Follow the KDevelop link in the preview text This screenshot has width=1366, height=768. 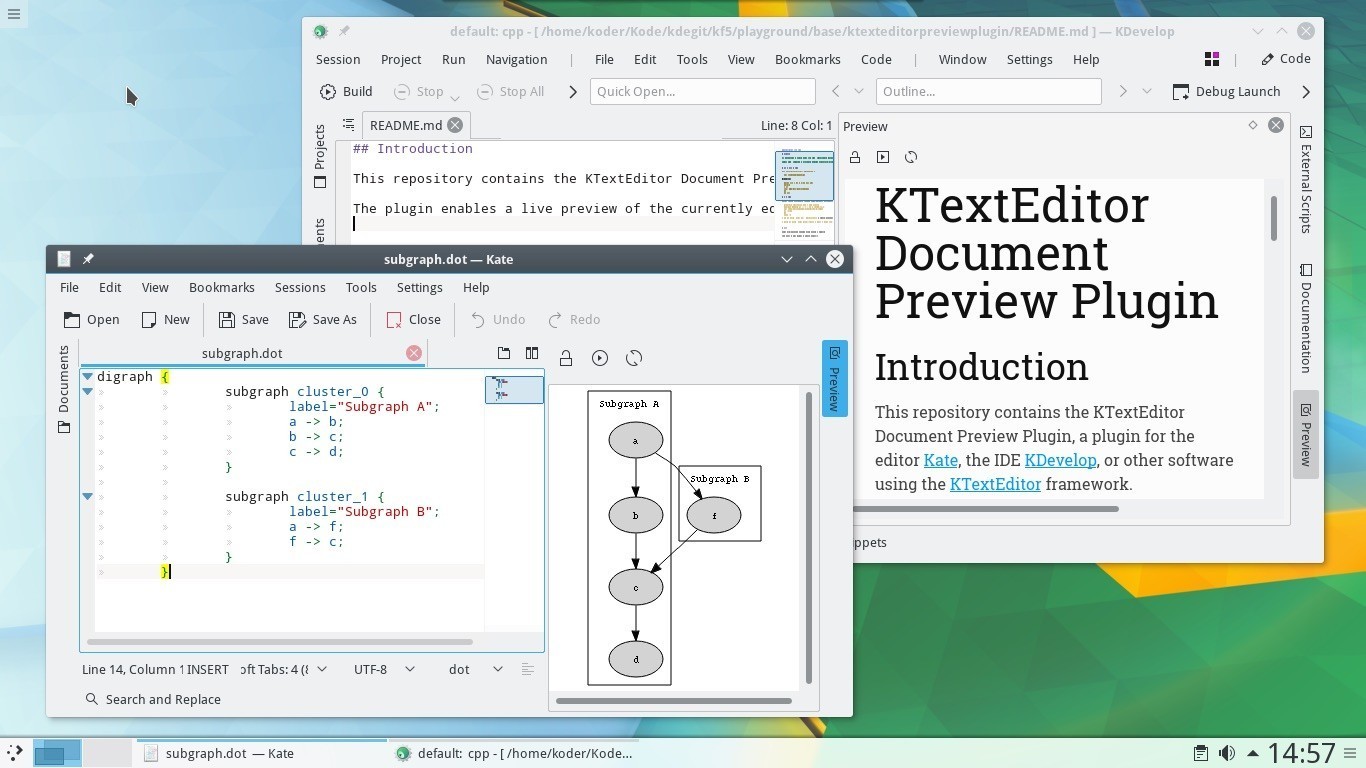pyautogui.click(x=1059, y=460)
